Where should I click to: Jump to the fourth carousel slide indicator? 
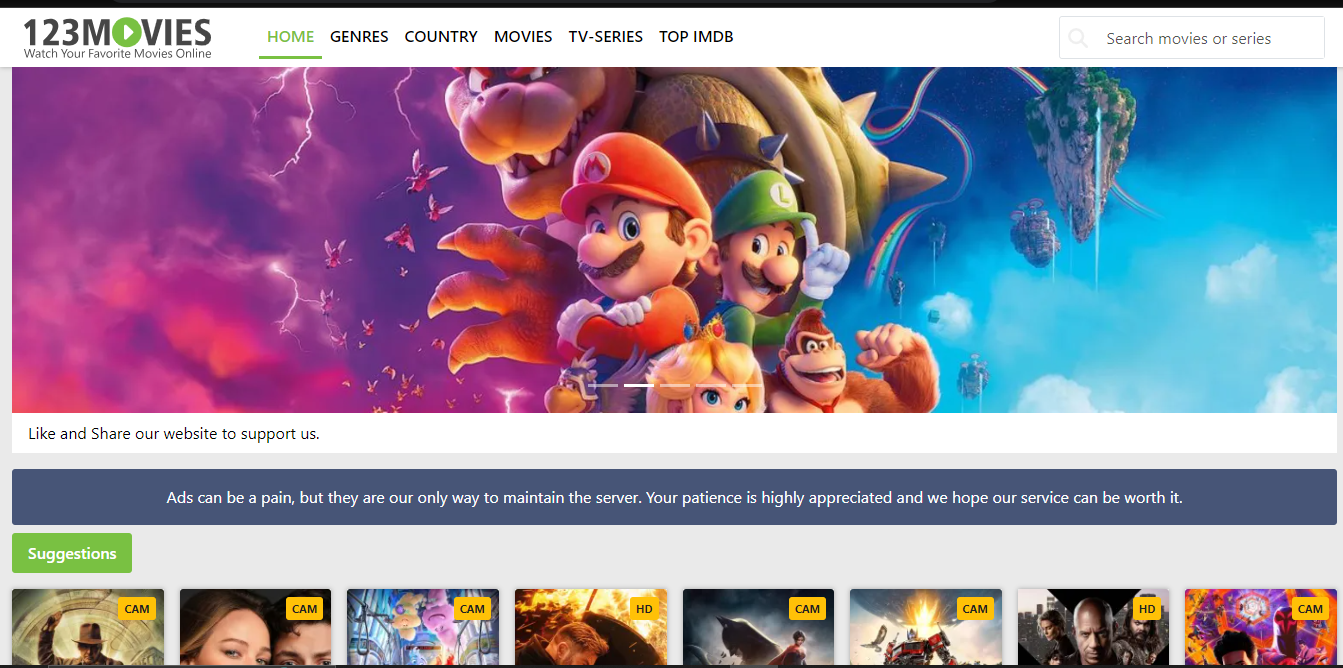pyautogui.click(x=711, y=385)
